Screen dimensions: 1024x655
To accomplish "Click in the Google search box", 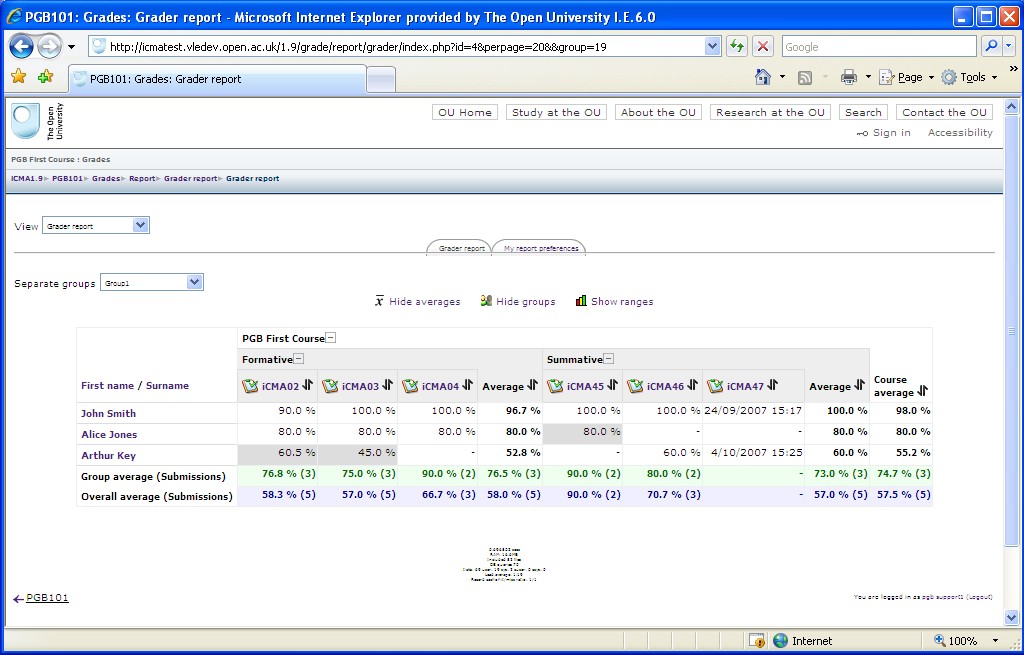I will pos(879,46).
